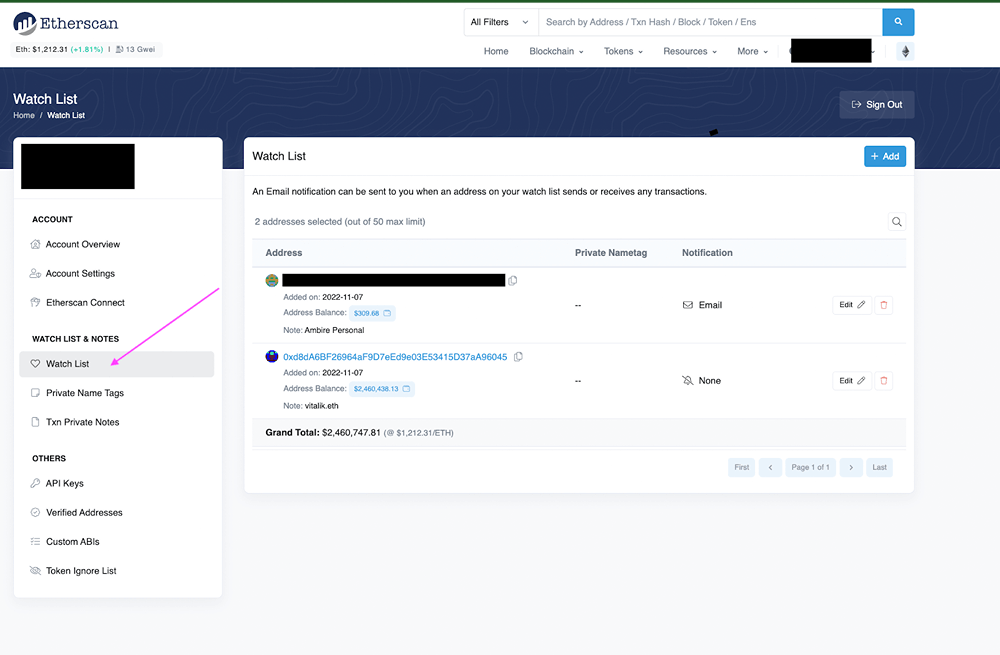Viewport: 1000px width, 655px height.
Task: Go to the next page arrow
Action: pyautogui.click(x=851, y=467)
